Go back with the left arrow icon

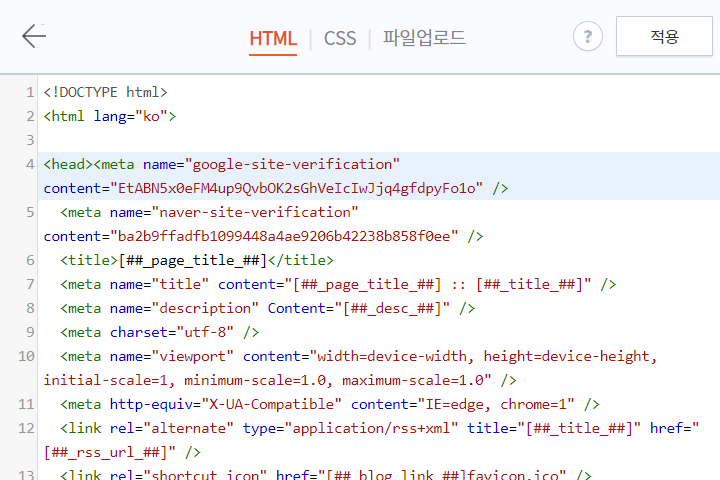[x=34, y=36]
